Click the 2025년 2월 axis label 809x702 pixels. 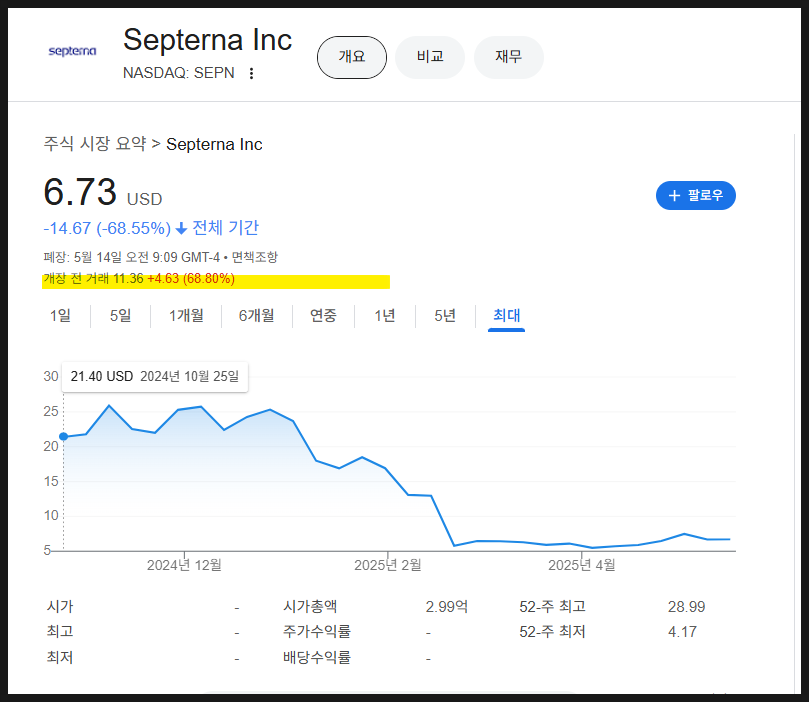coord(387,565)
